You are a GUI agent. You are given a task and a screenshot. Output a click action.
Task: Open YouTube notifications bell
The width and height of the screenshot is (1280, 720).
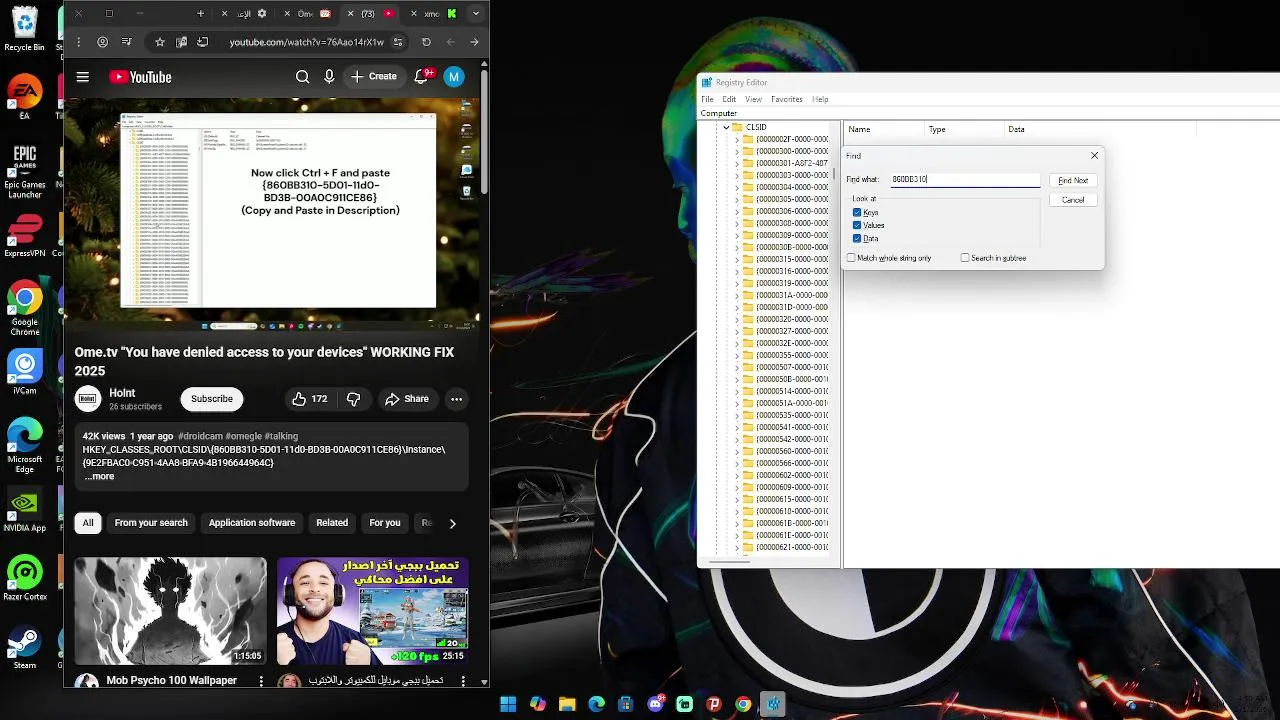pyautogui.click(x=422, y=77)
